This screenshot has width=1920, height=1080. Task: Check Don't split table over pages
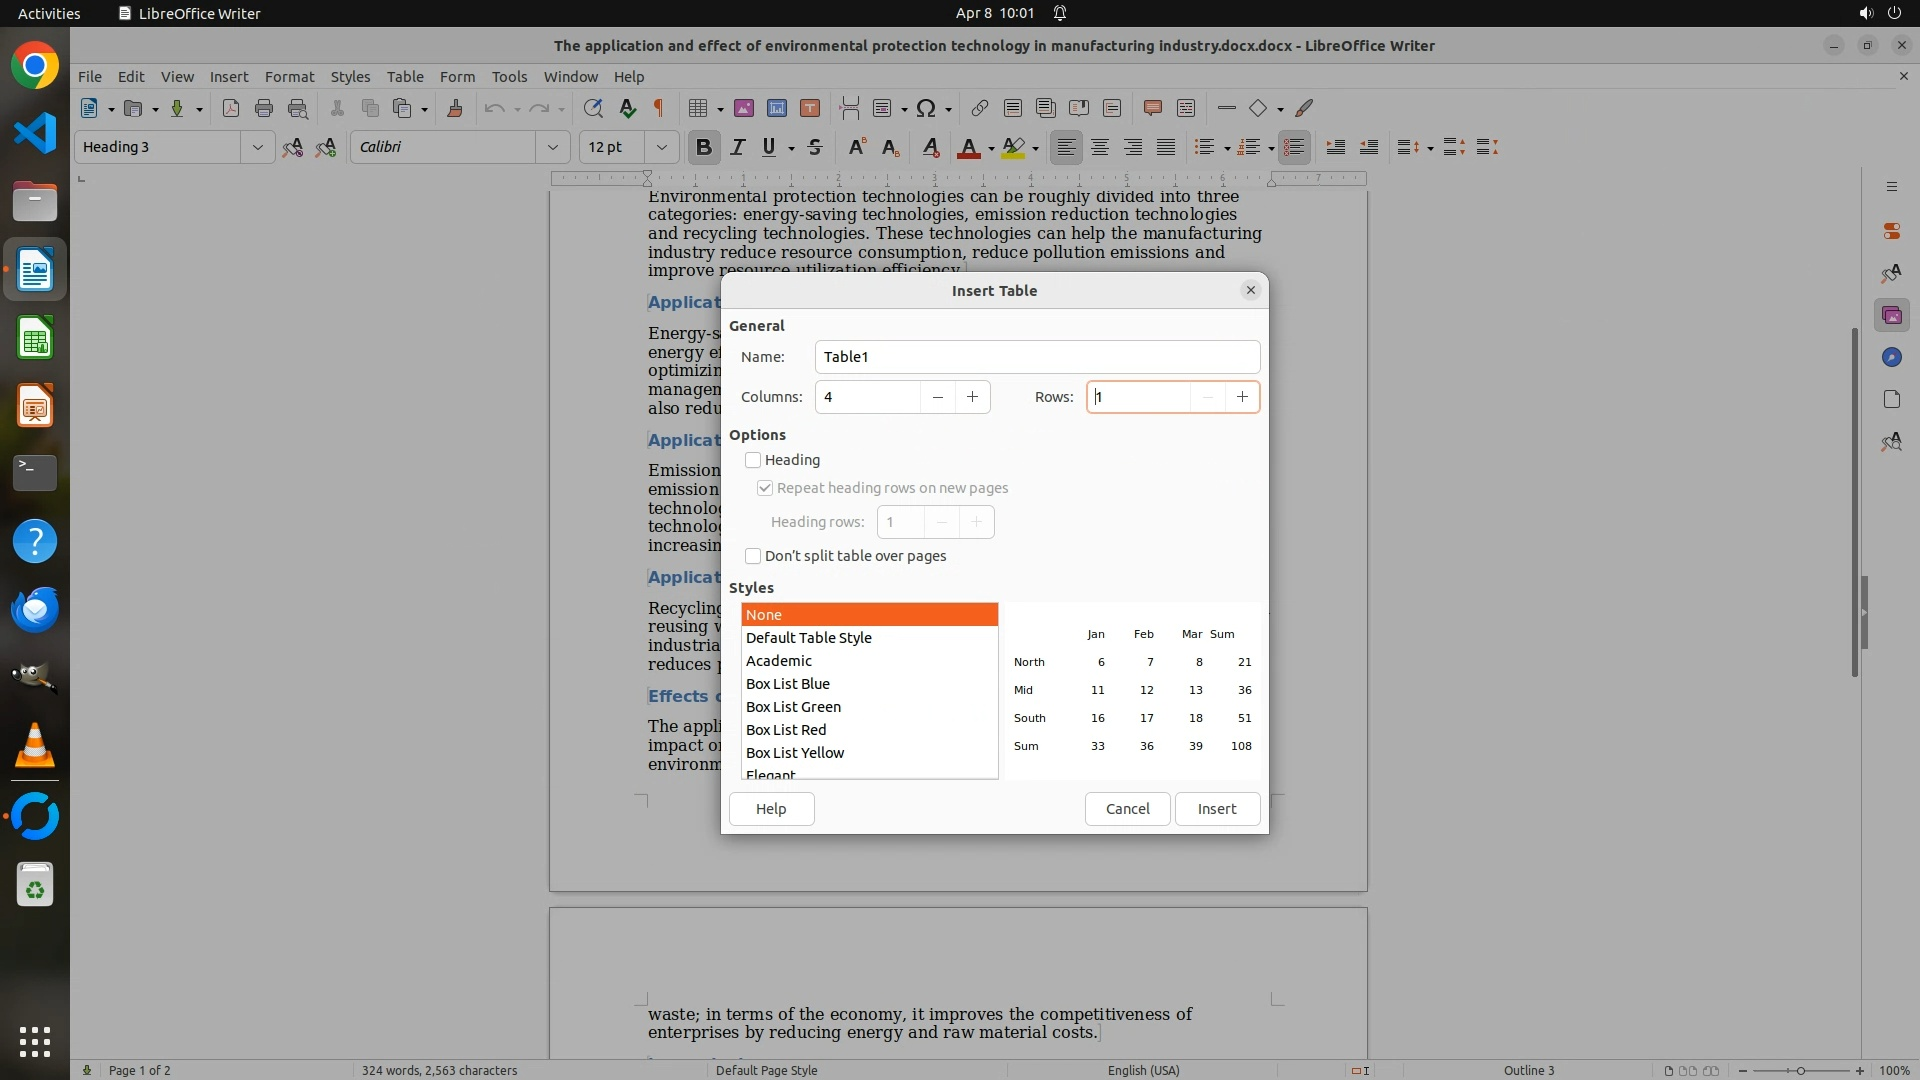(753, 556)
